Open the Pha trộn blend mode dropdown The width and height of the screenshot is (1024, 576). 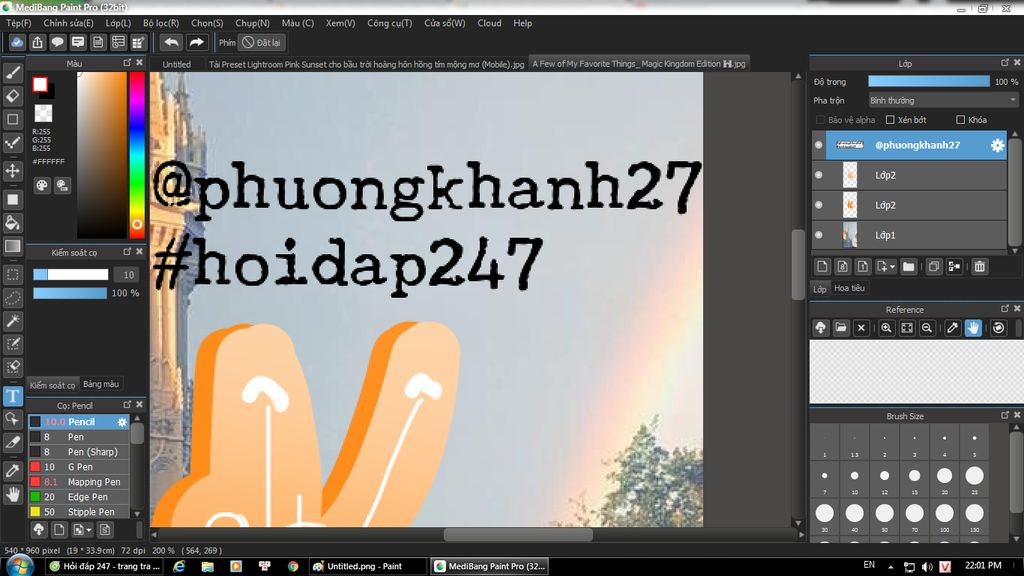[x=943, y=101]
